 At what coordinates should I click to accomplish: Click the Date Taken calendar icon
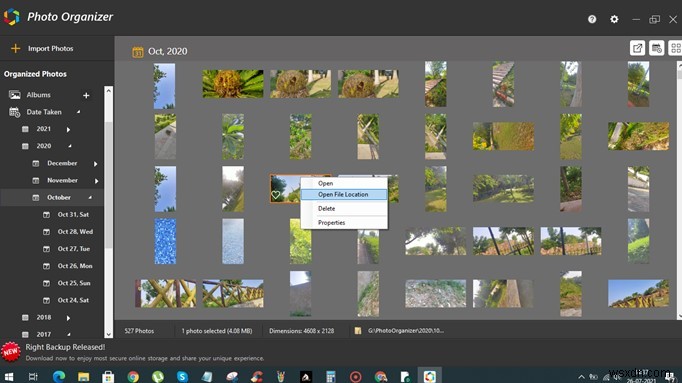(x=15, y=112)
